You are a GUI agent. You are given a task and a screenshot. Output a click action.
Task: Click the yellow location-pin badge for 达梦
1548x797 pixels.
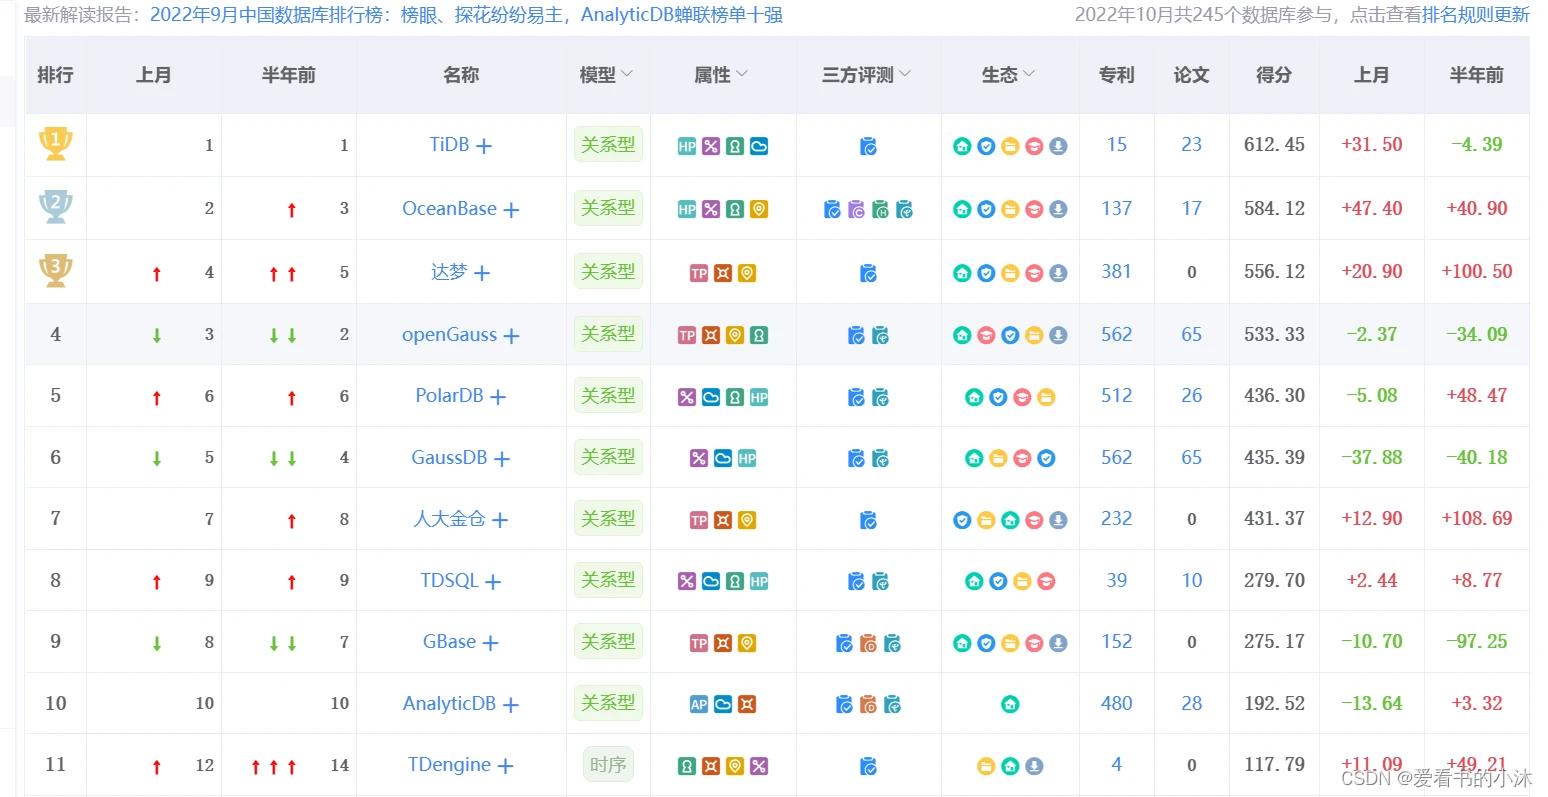pos(748,271)
